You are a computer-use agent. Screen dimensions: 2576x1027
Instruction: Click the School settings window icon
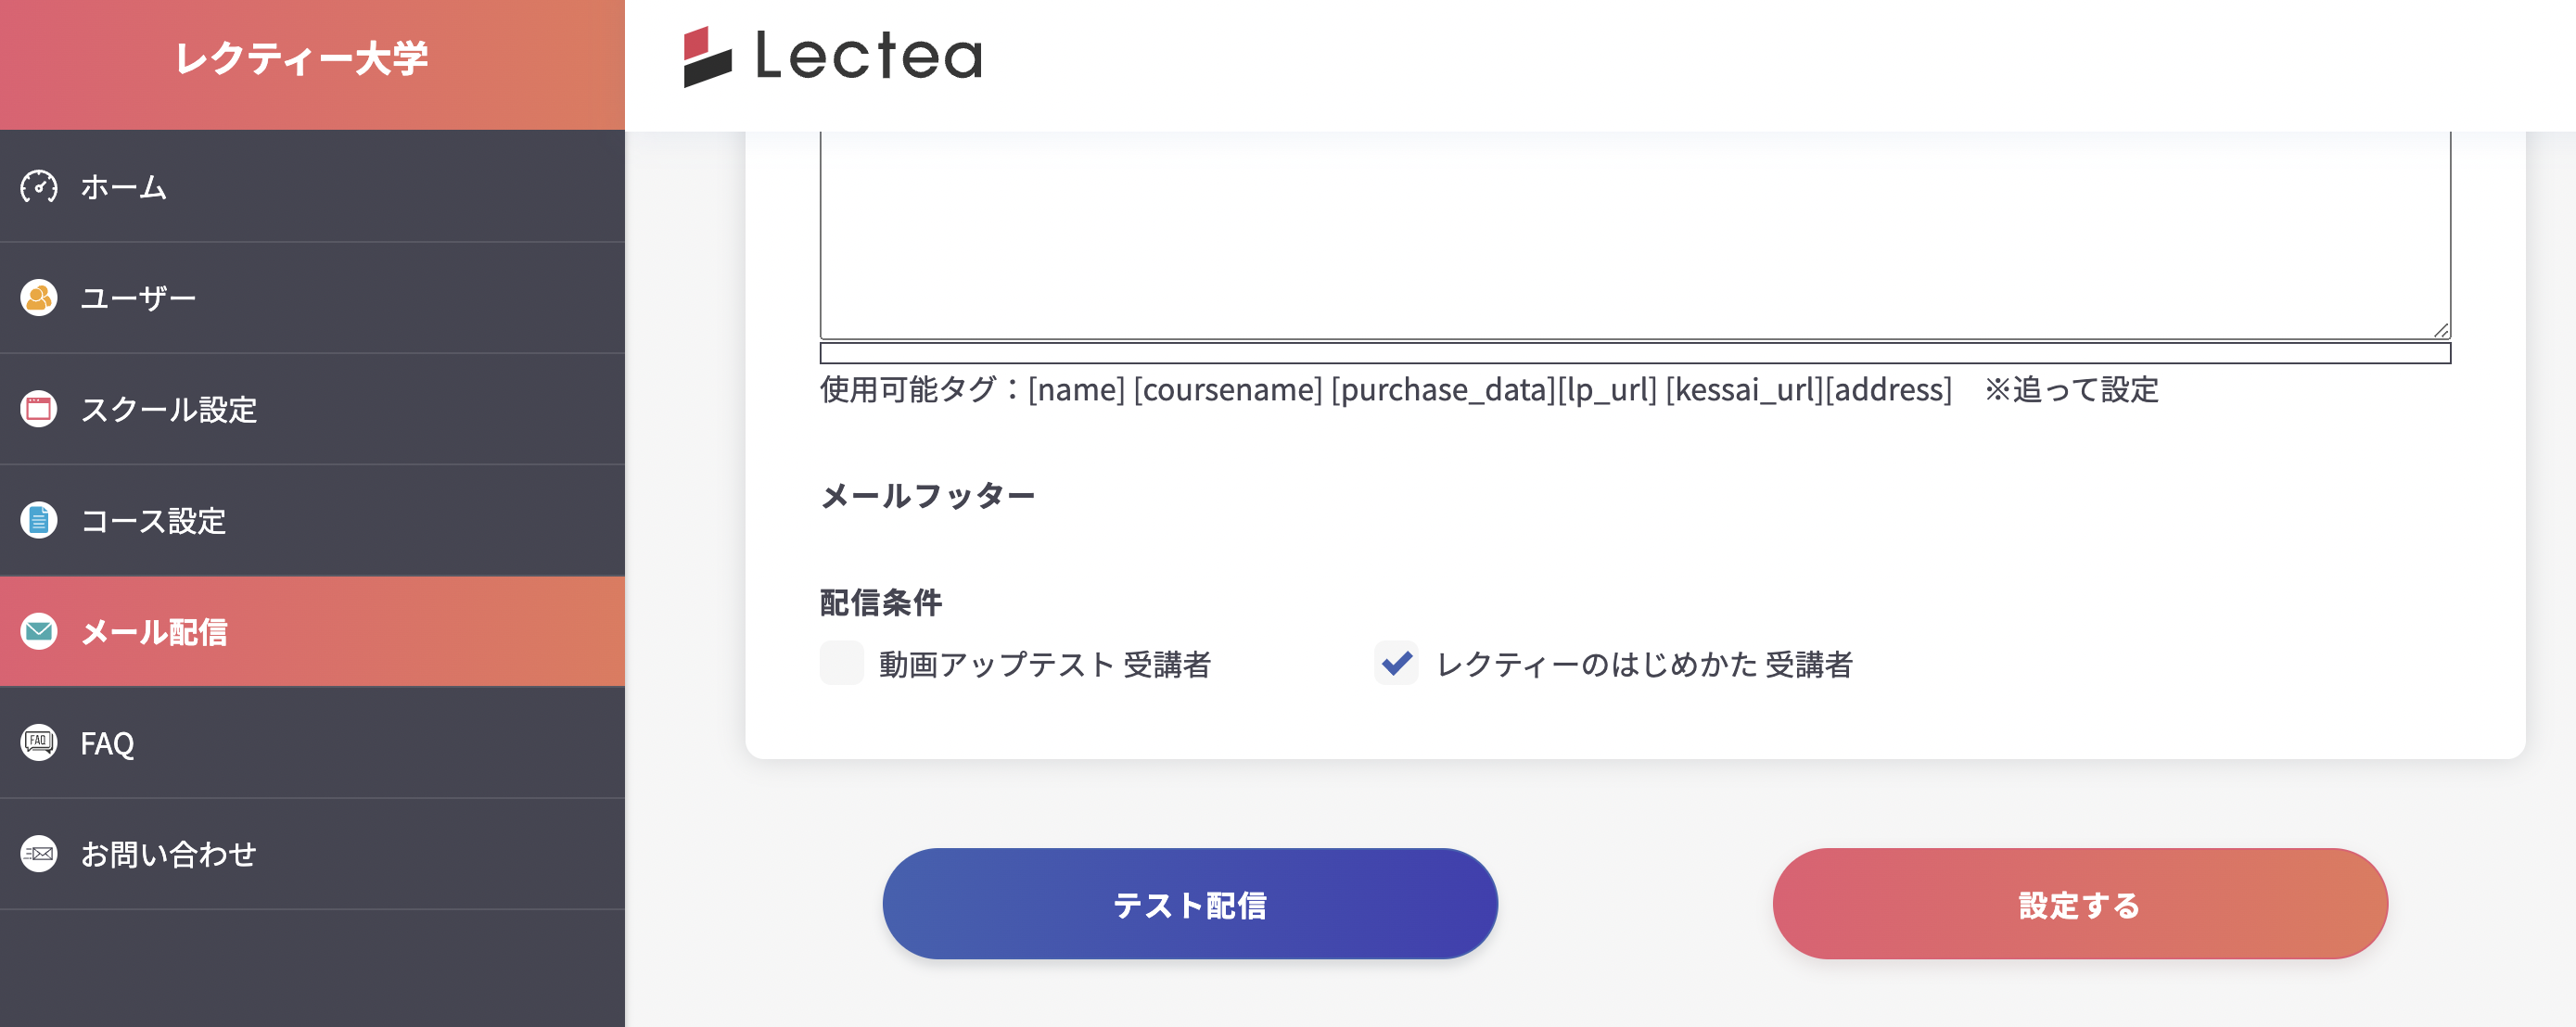[39, 409]
